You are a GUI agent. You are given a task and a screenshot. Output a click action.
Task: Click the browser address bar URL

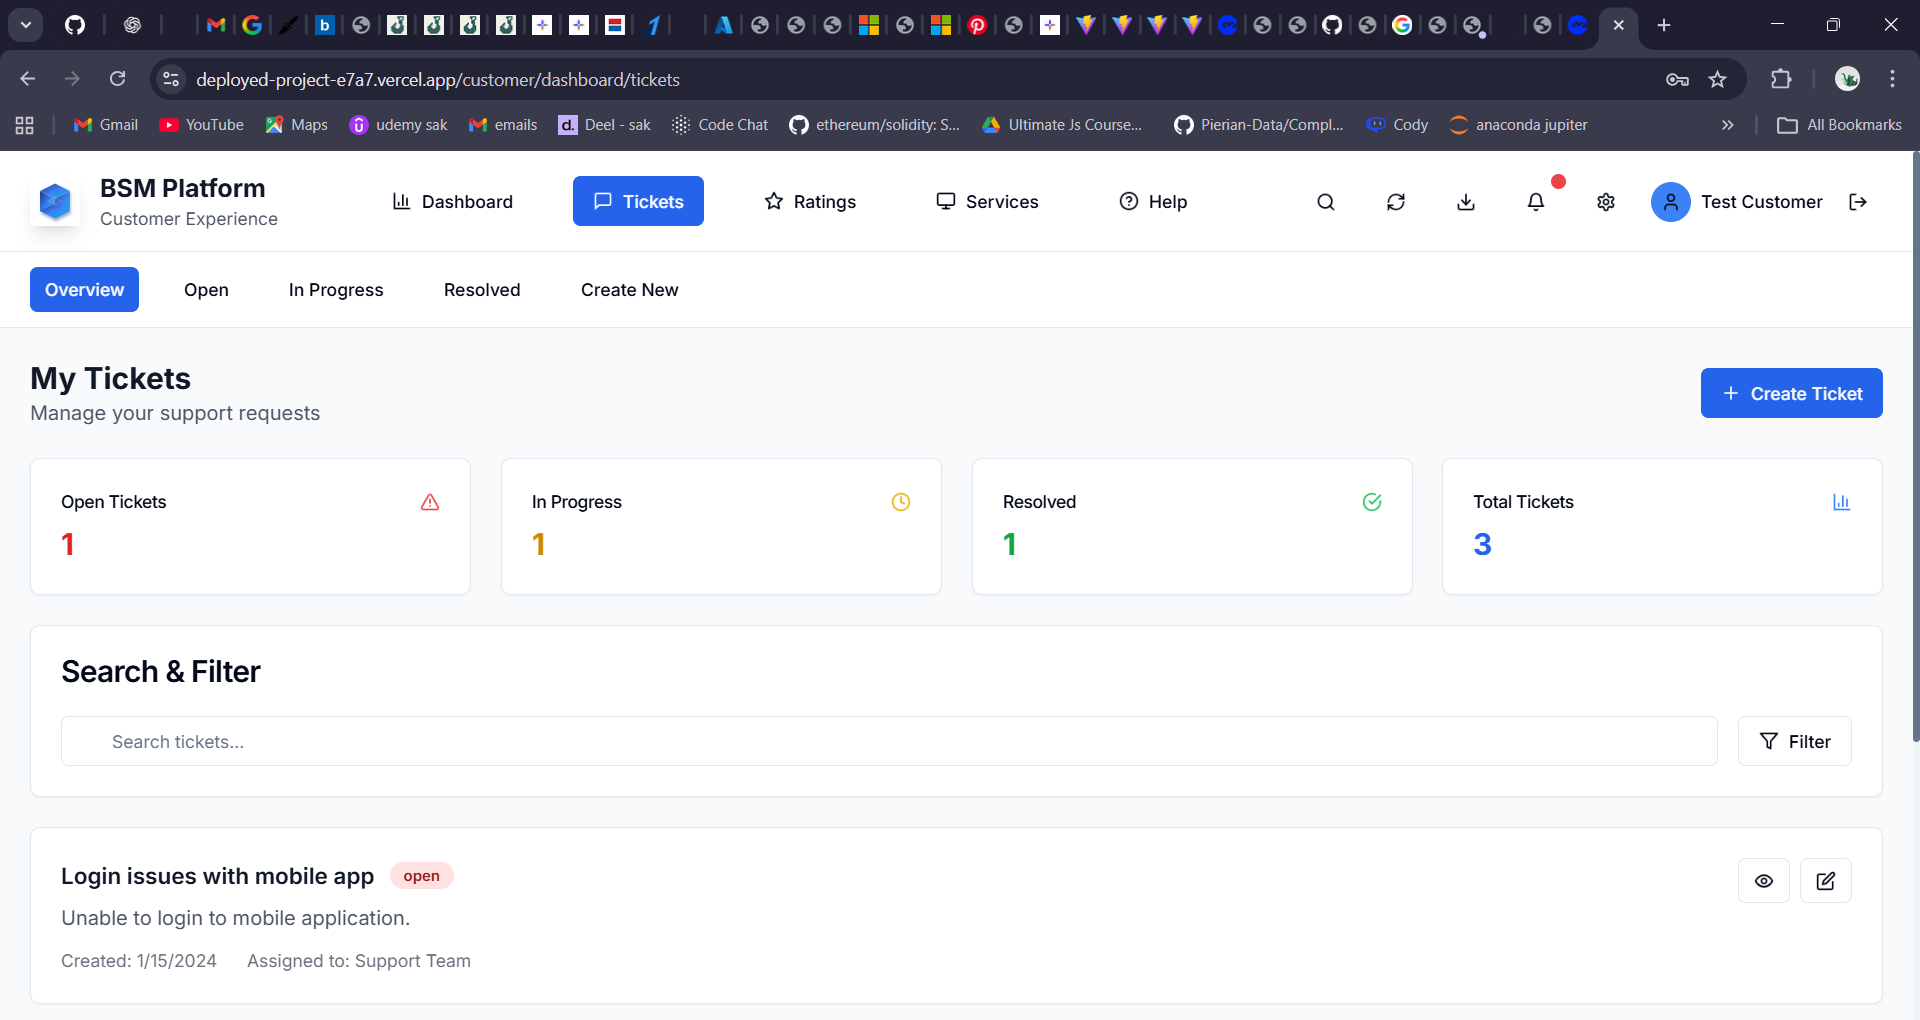[x=438, y=79]
